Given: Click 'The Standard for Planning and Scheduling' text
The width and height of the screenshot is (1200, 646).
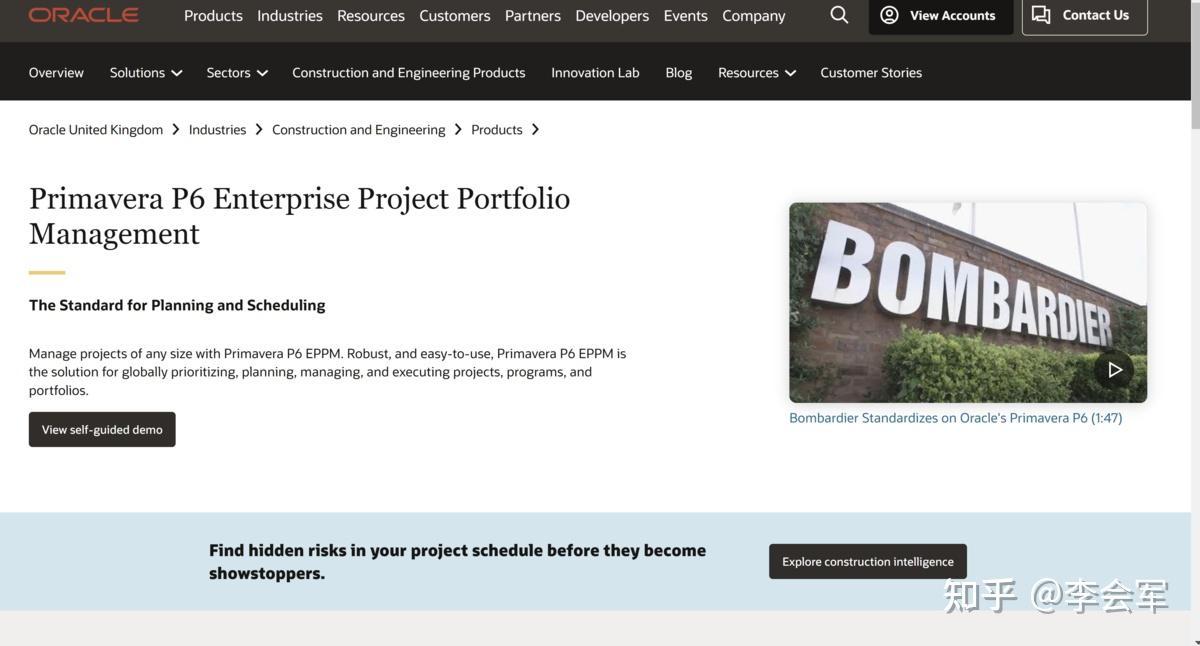Looking at the screenshot, I should 177,305.
